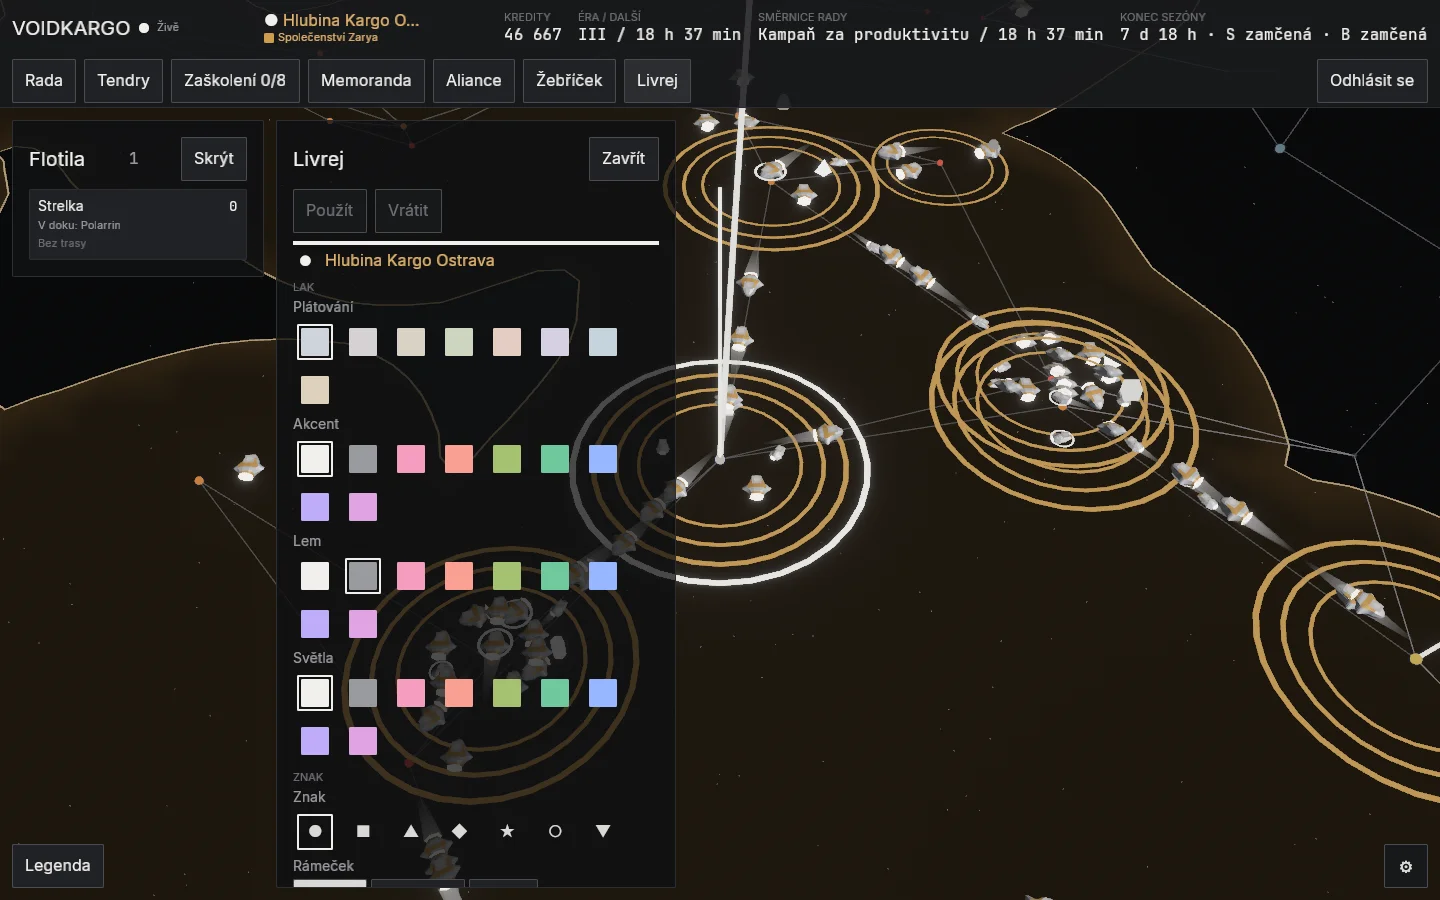1440x900 pixels.
Task: Pick the blue Akcent swatch
Action: [x=603, y=459]
